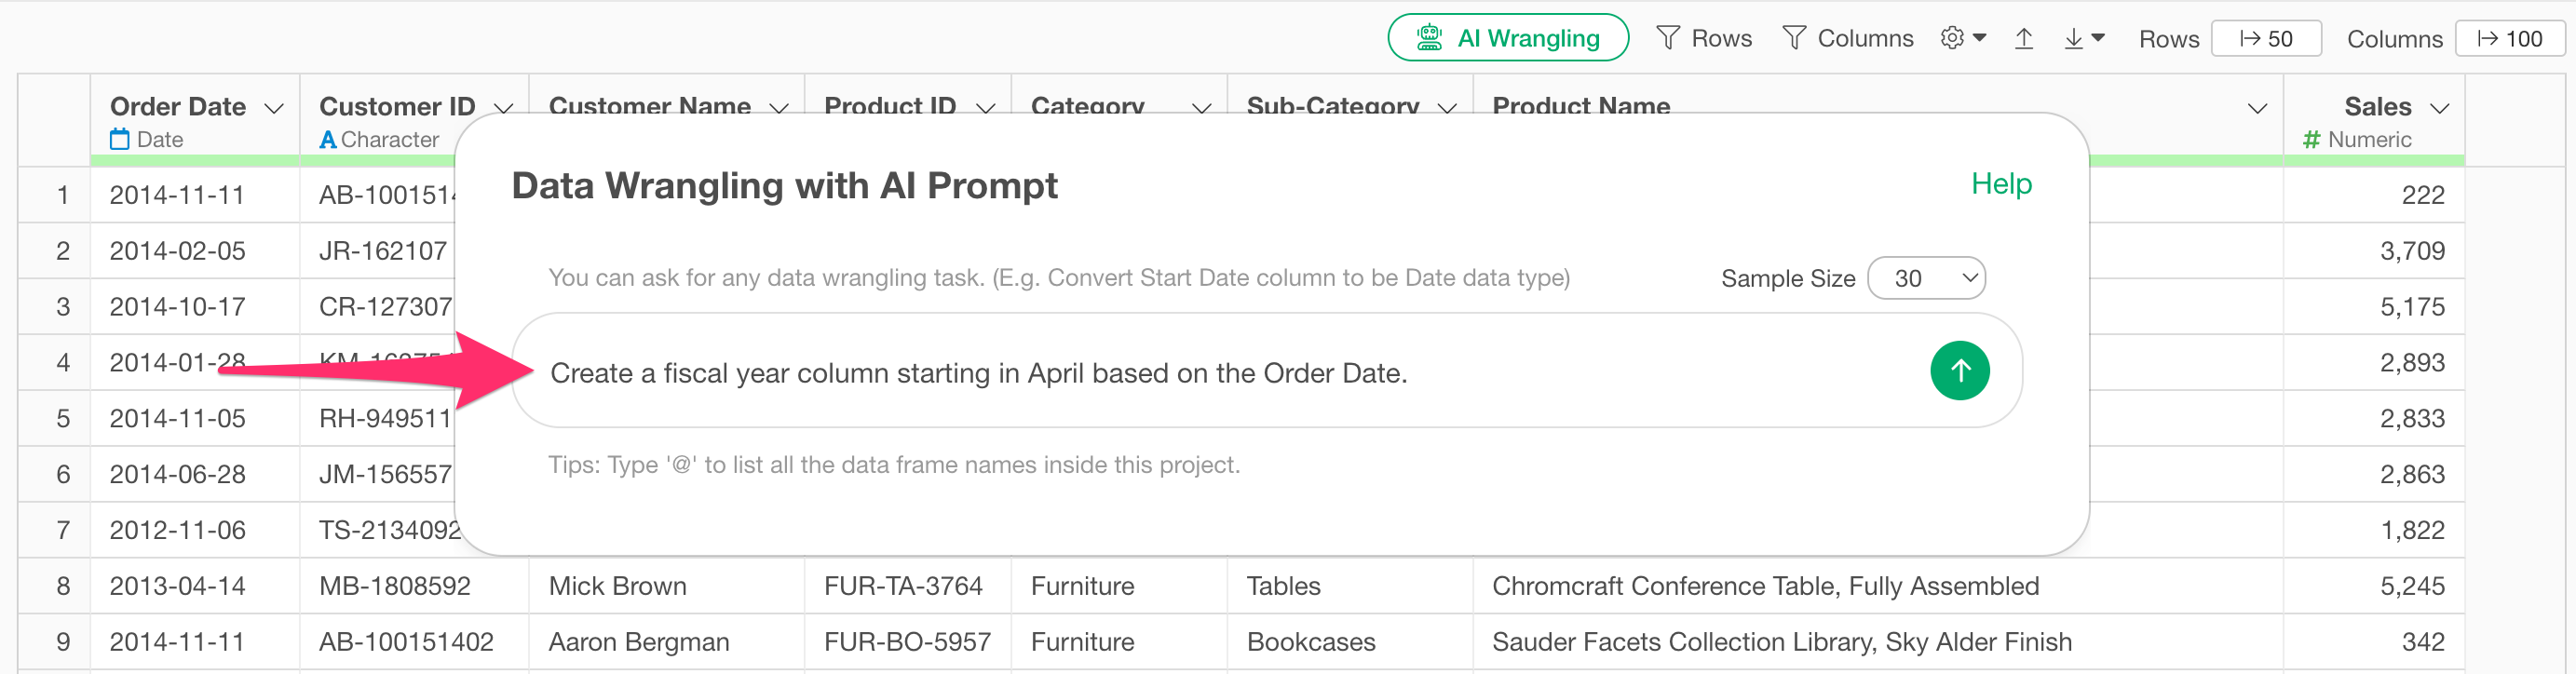Click the upload arrow icon
Screen dimensions: 2576x674
click(x=2024, y=38)
